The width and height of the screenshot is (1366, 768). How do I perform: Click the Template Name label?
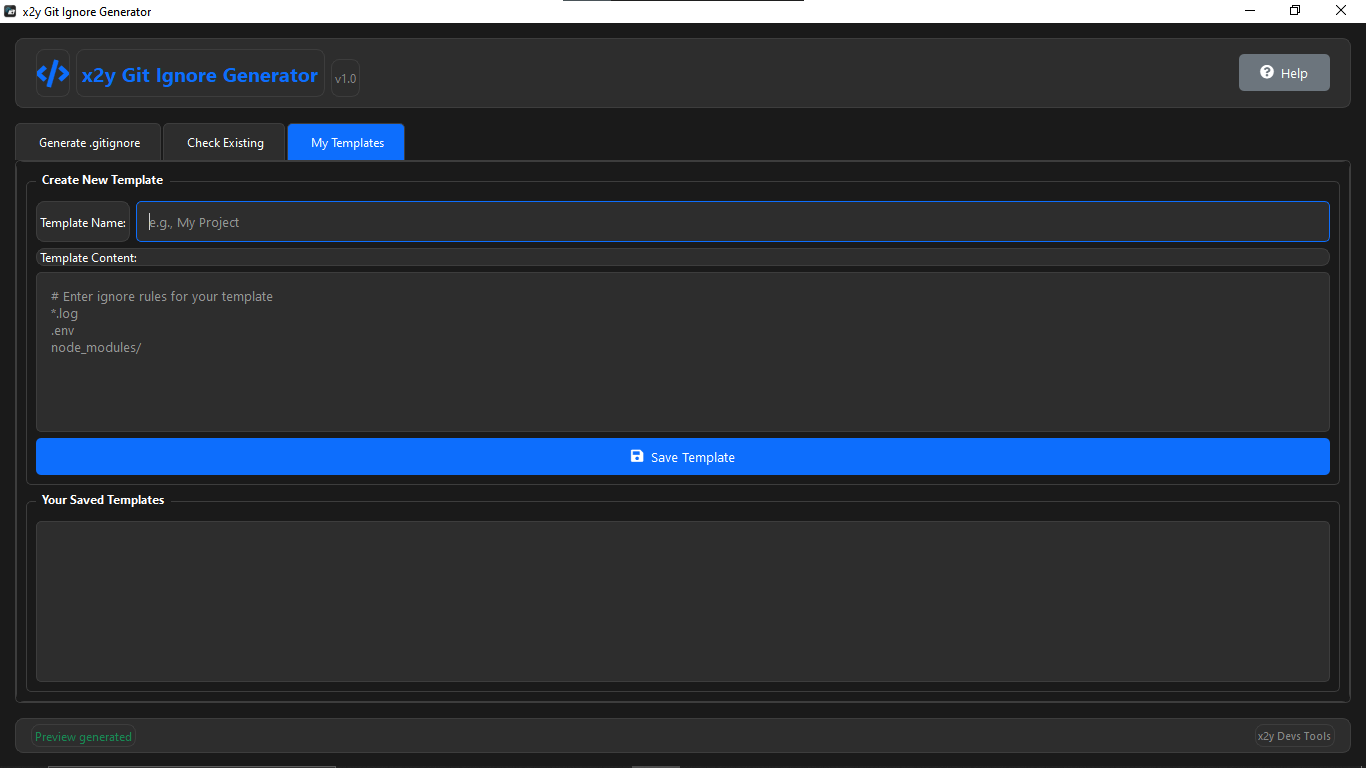point(83,221)
